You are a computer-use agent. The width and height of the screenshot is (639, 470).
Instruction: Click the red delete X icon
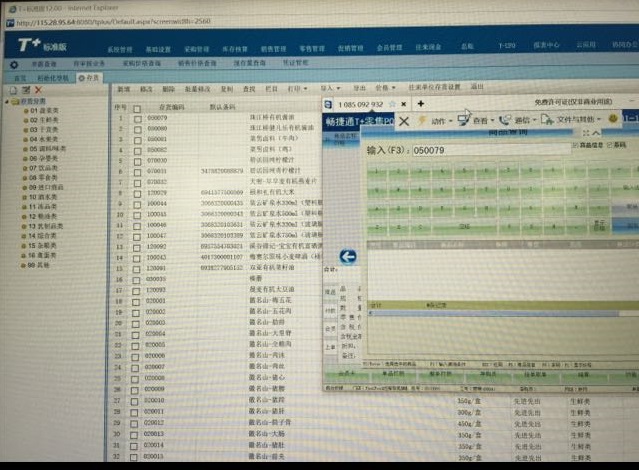[38, 90]
